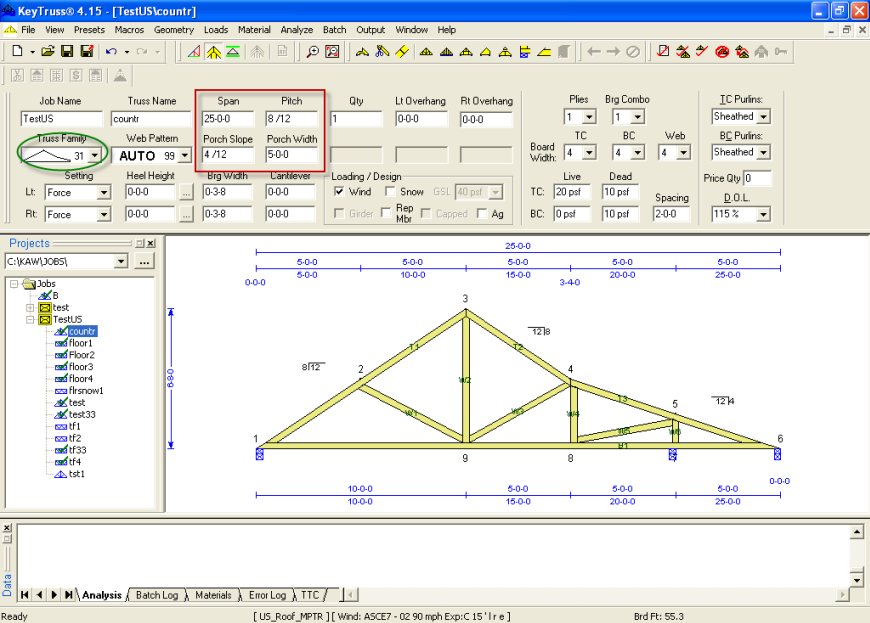
Task: Click the first data record button
Action: pyautogui.click(x=24, y=595)
